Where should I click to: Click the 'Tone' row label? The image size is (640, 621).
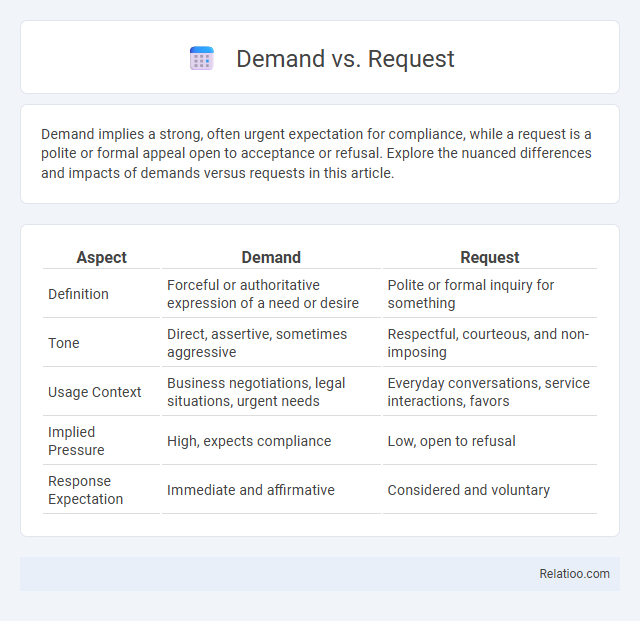pos(64,343)
